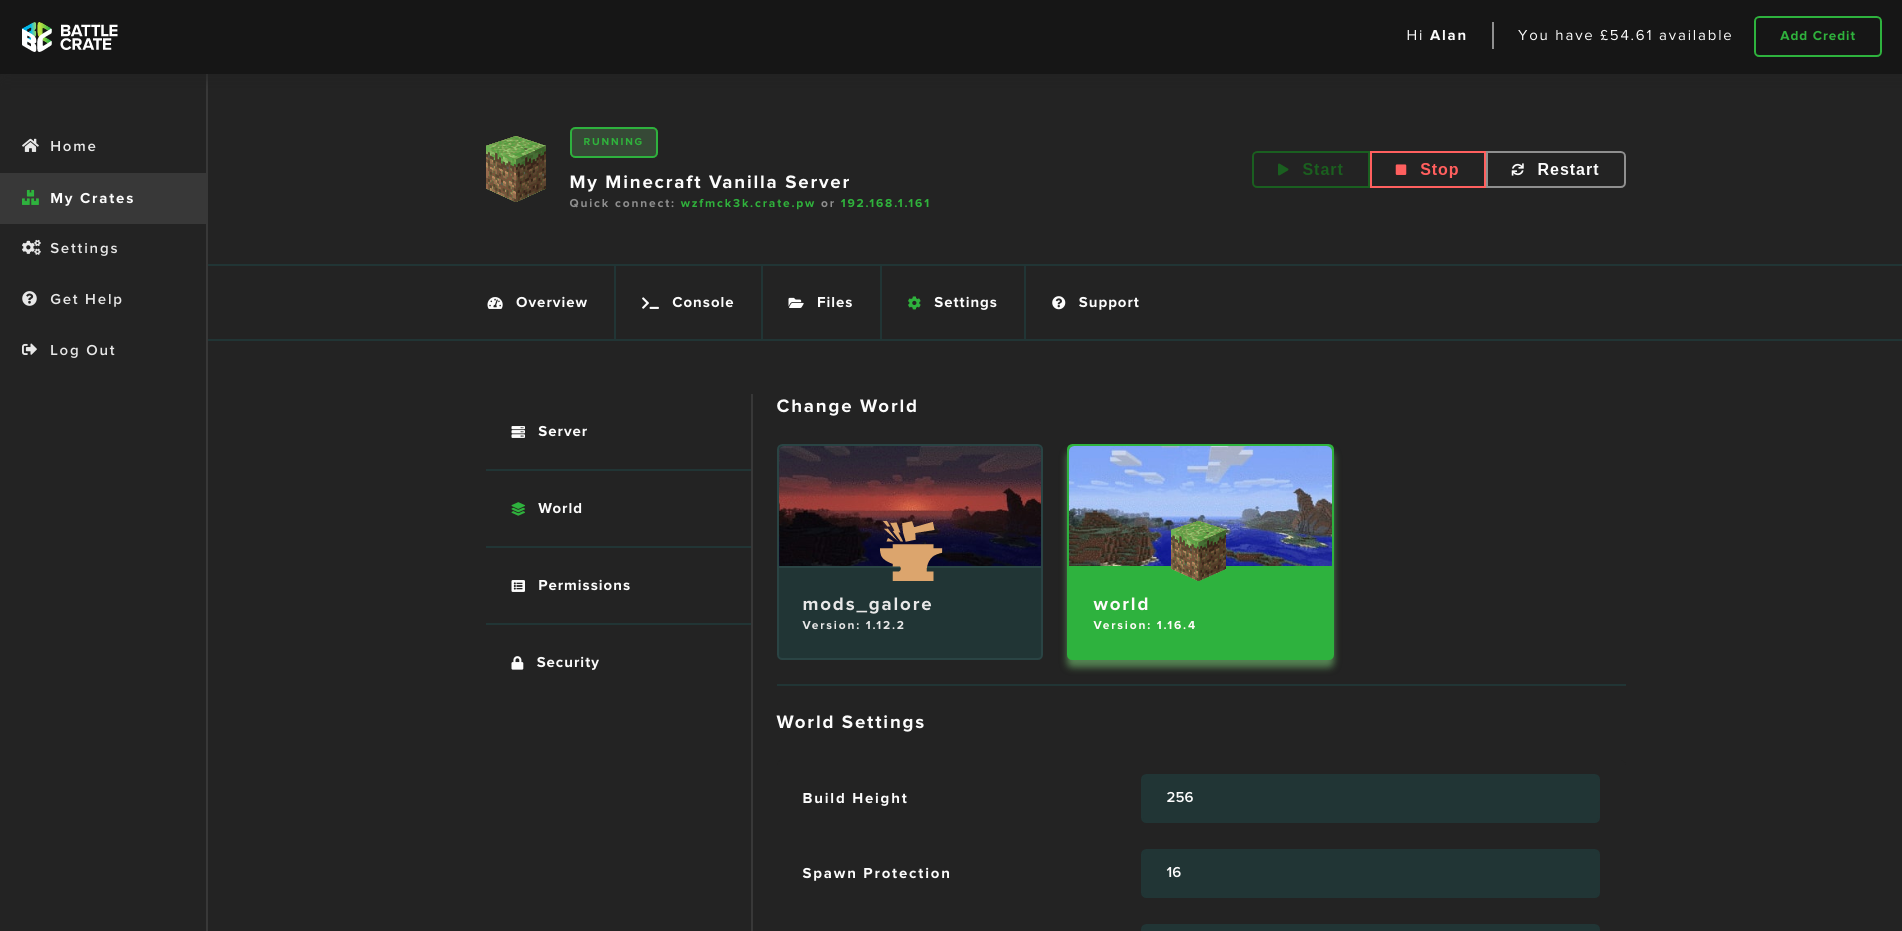This screenshot has width=1902, height=931.
Task: Click the My Minecraft Vanilla Server title
Action: click(x=710, y=182)
